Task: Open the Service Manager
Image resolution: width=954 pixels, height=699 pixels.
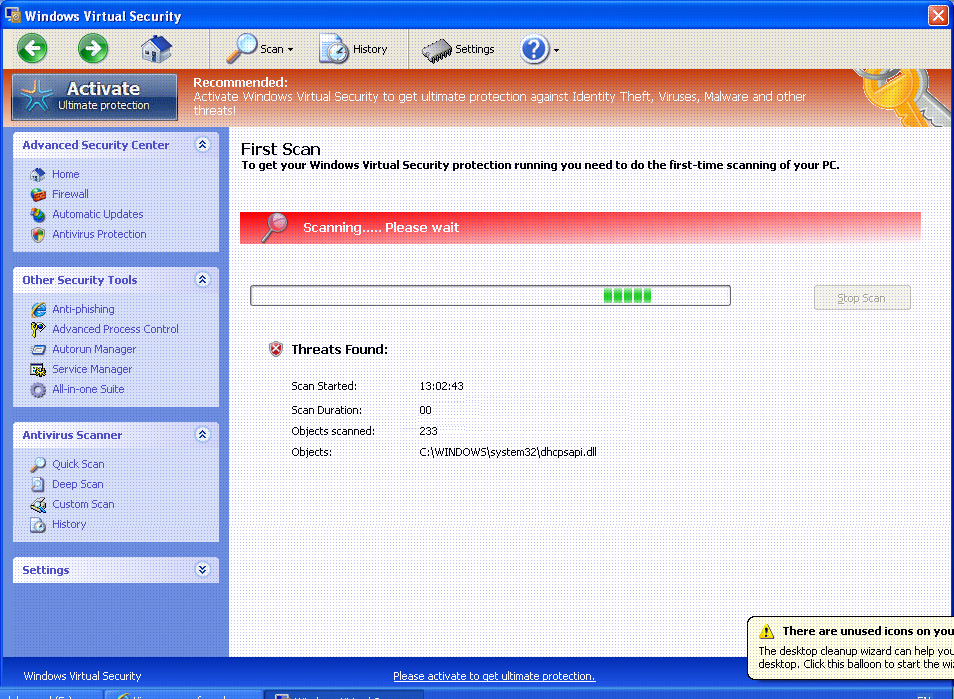Action: click(91, 369)
